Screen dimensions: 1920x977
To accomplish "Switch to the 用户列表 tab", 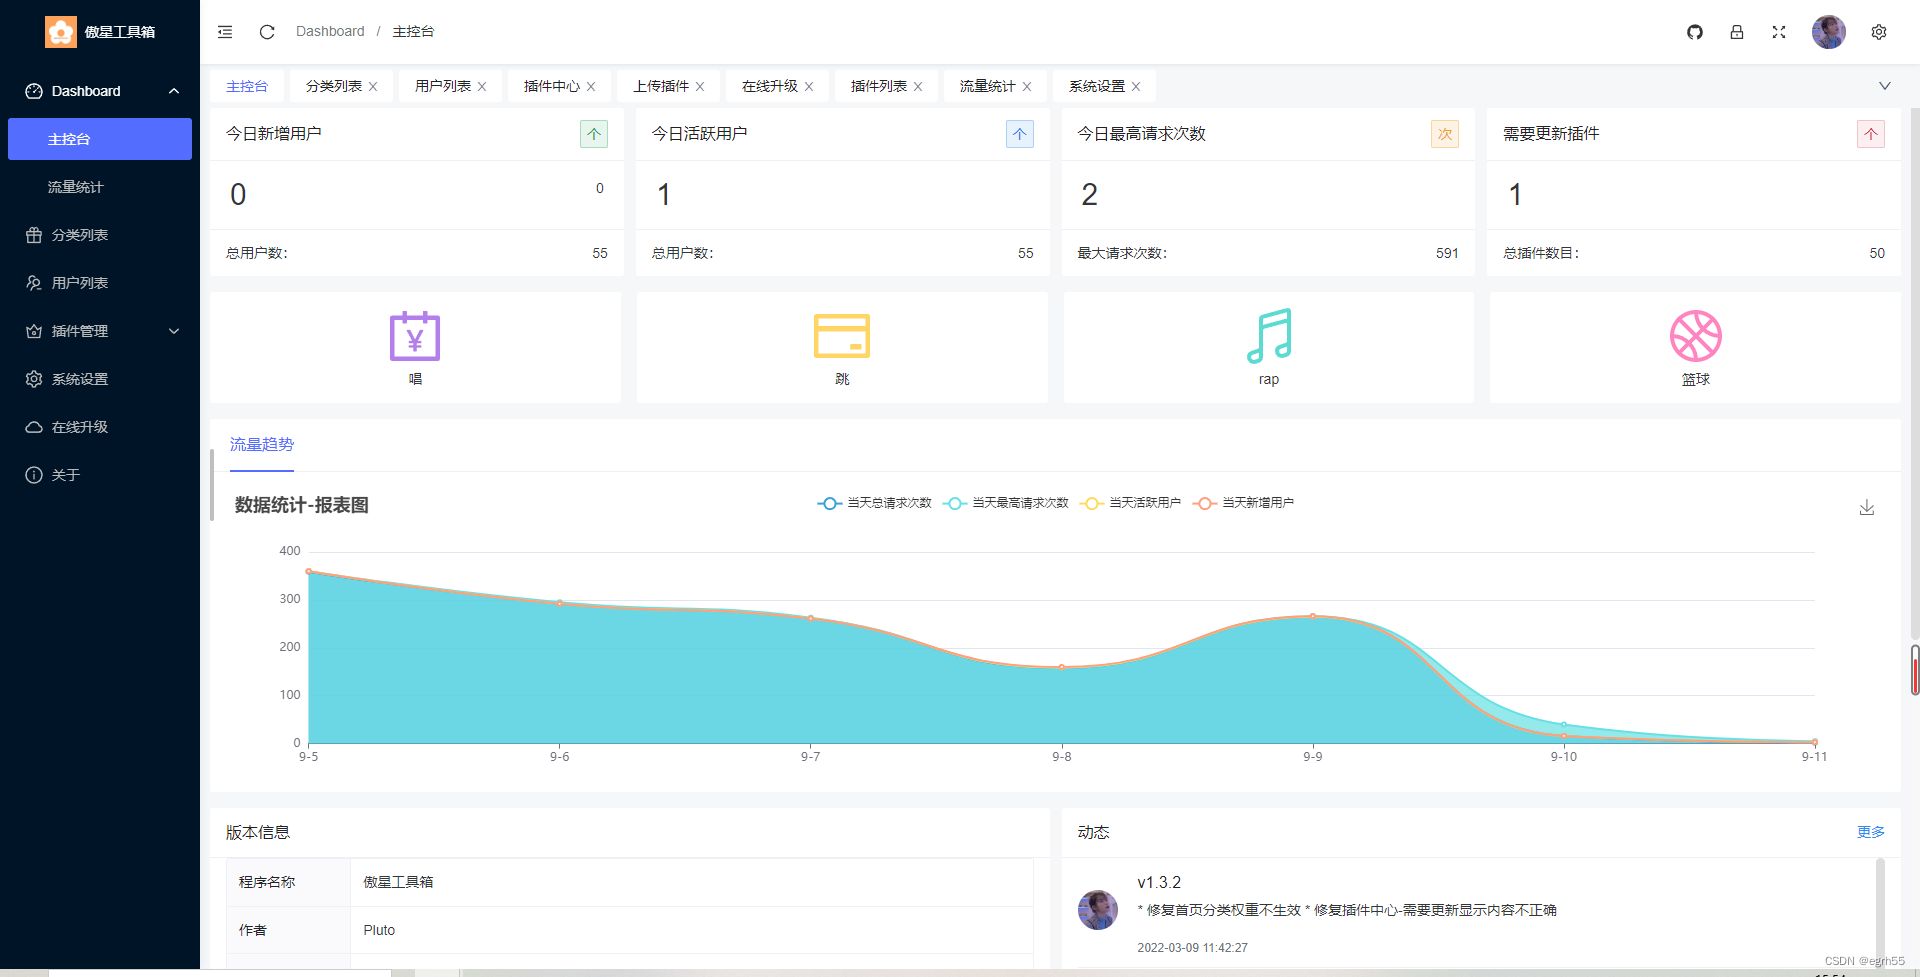I will point(443,86).
